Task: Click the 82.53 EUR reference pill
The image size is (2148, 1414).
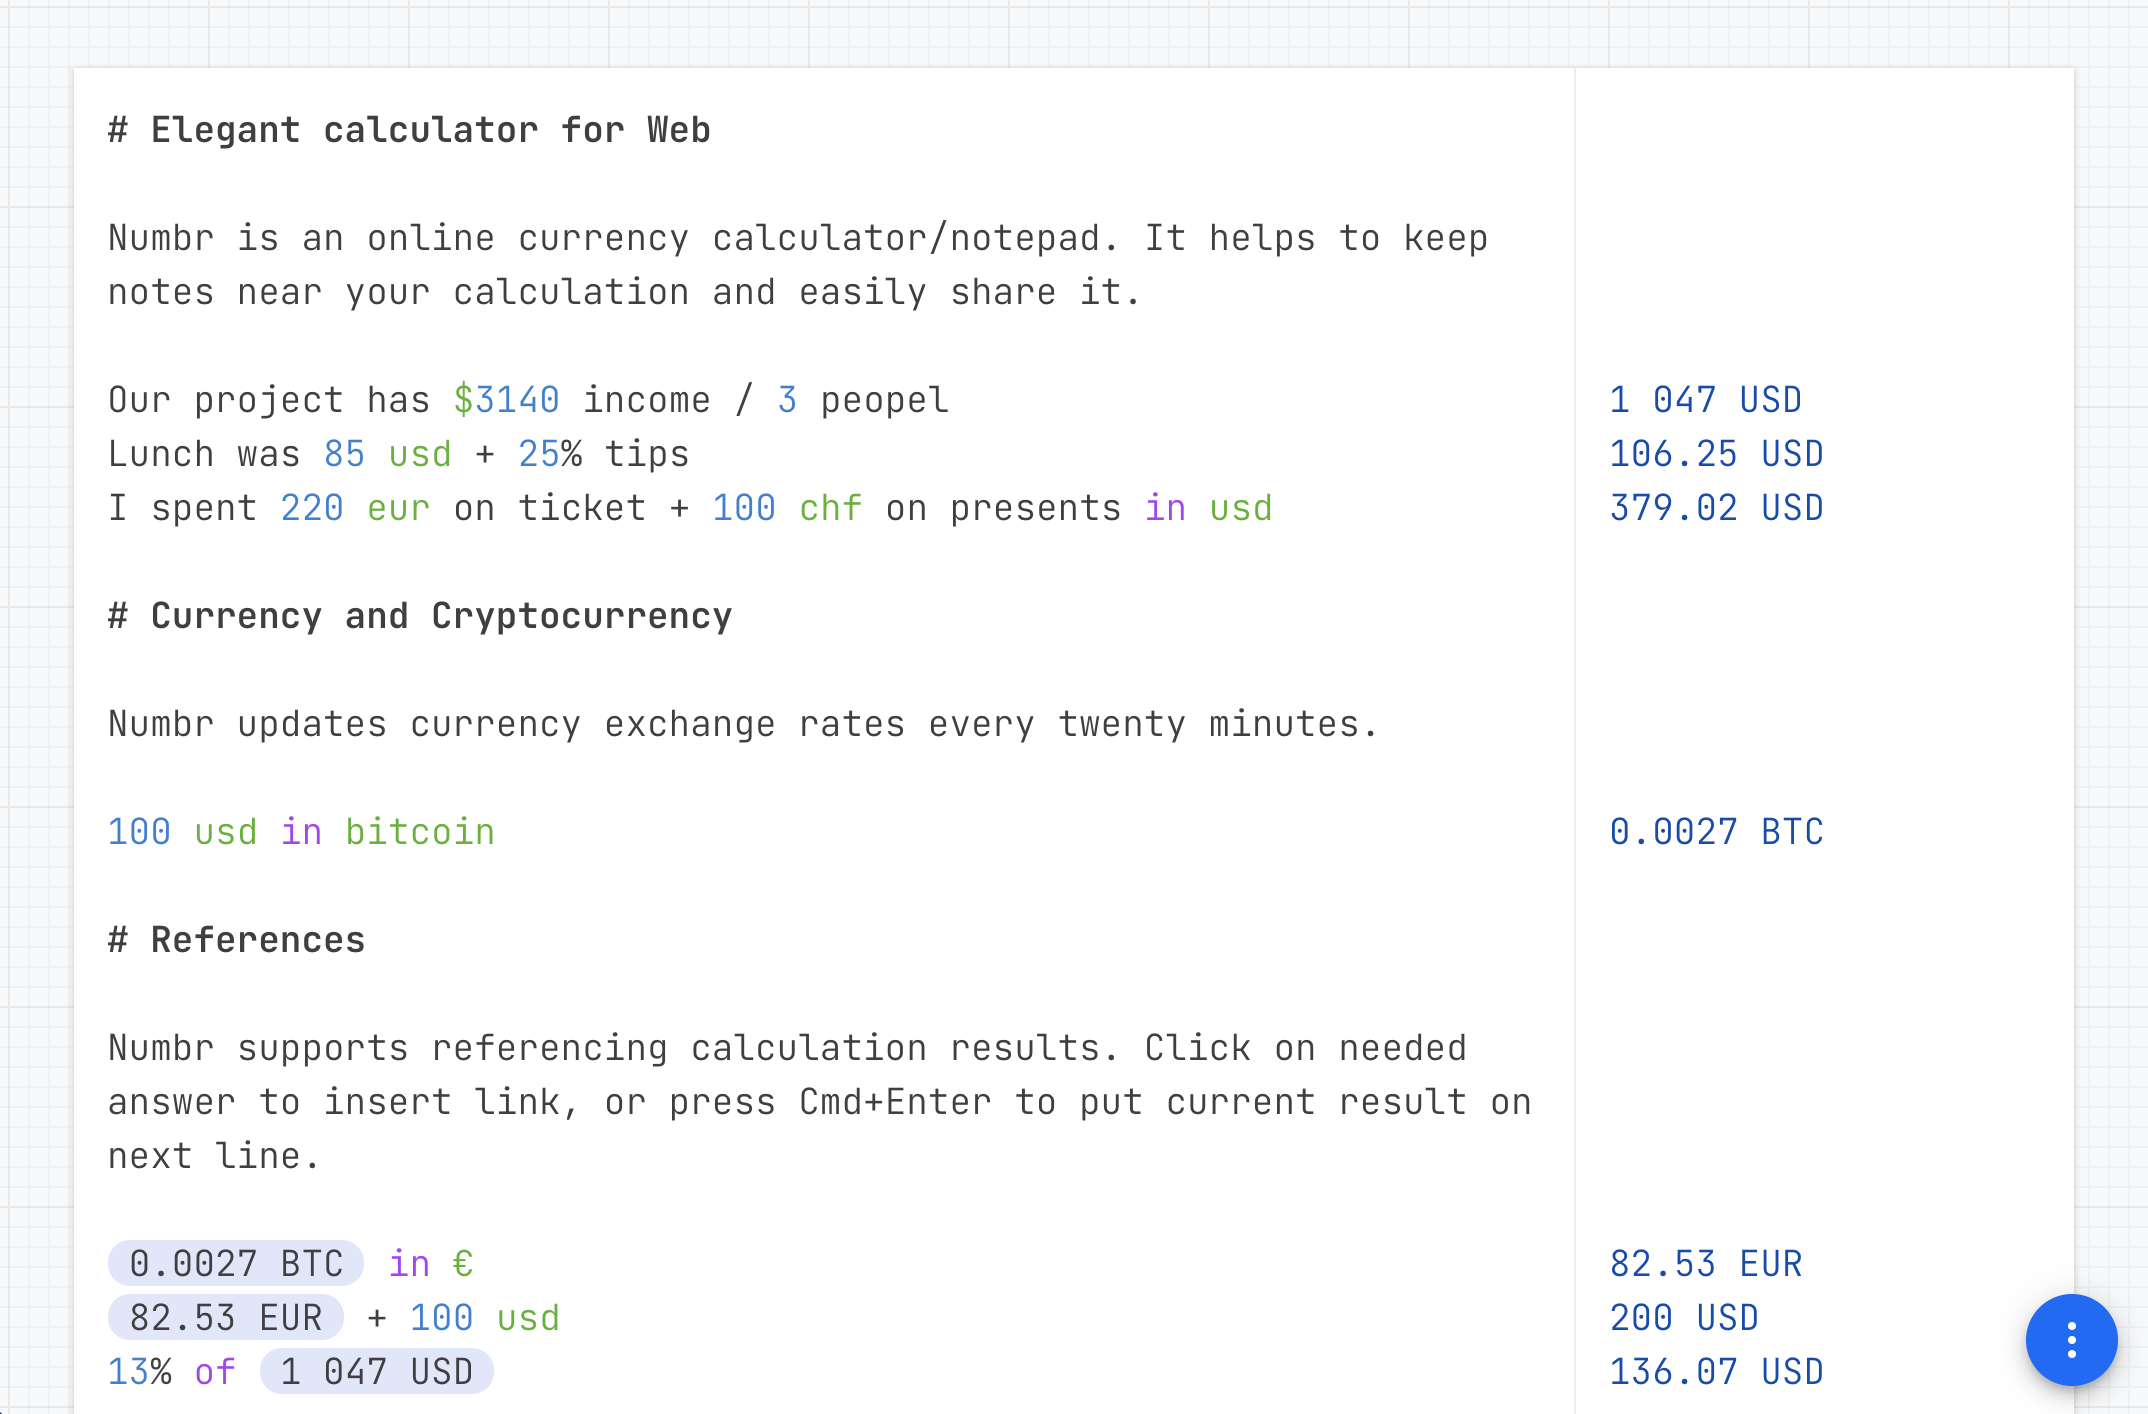Action: click(226, 1318)
